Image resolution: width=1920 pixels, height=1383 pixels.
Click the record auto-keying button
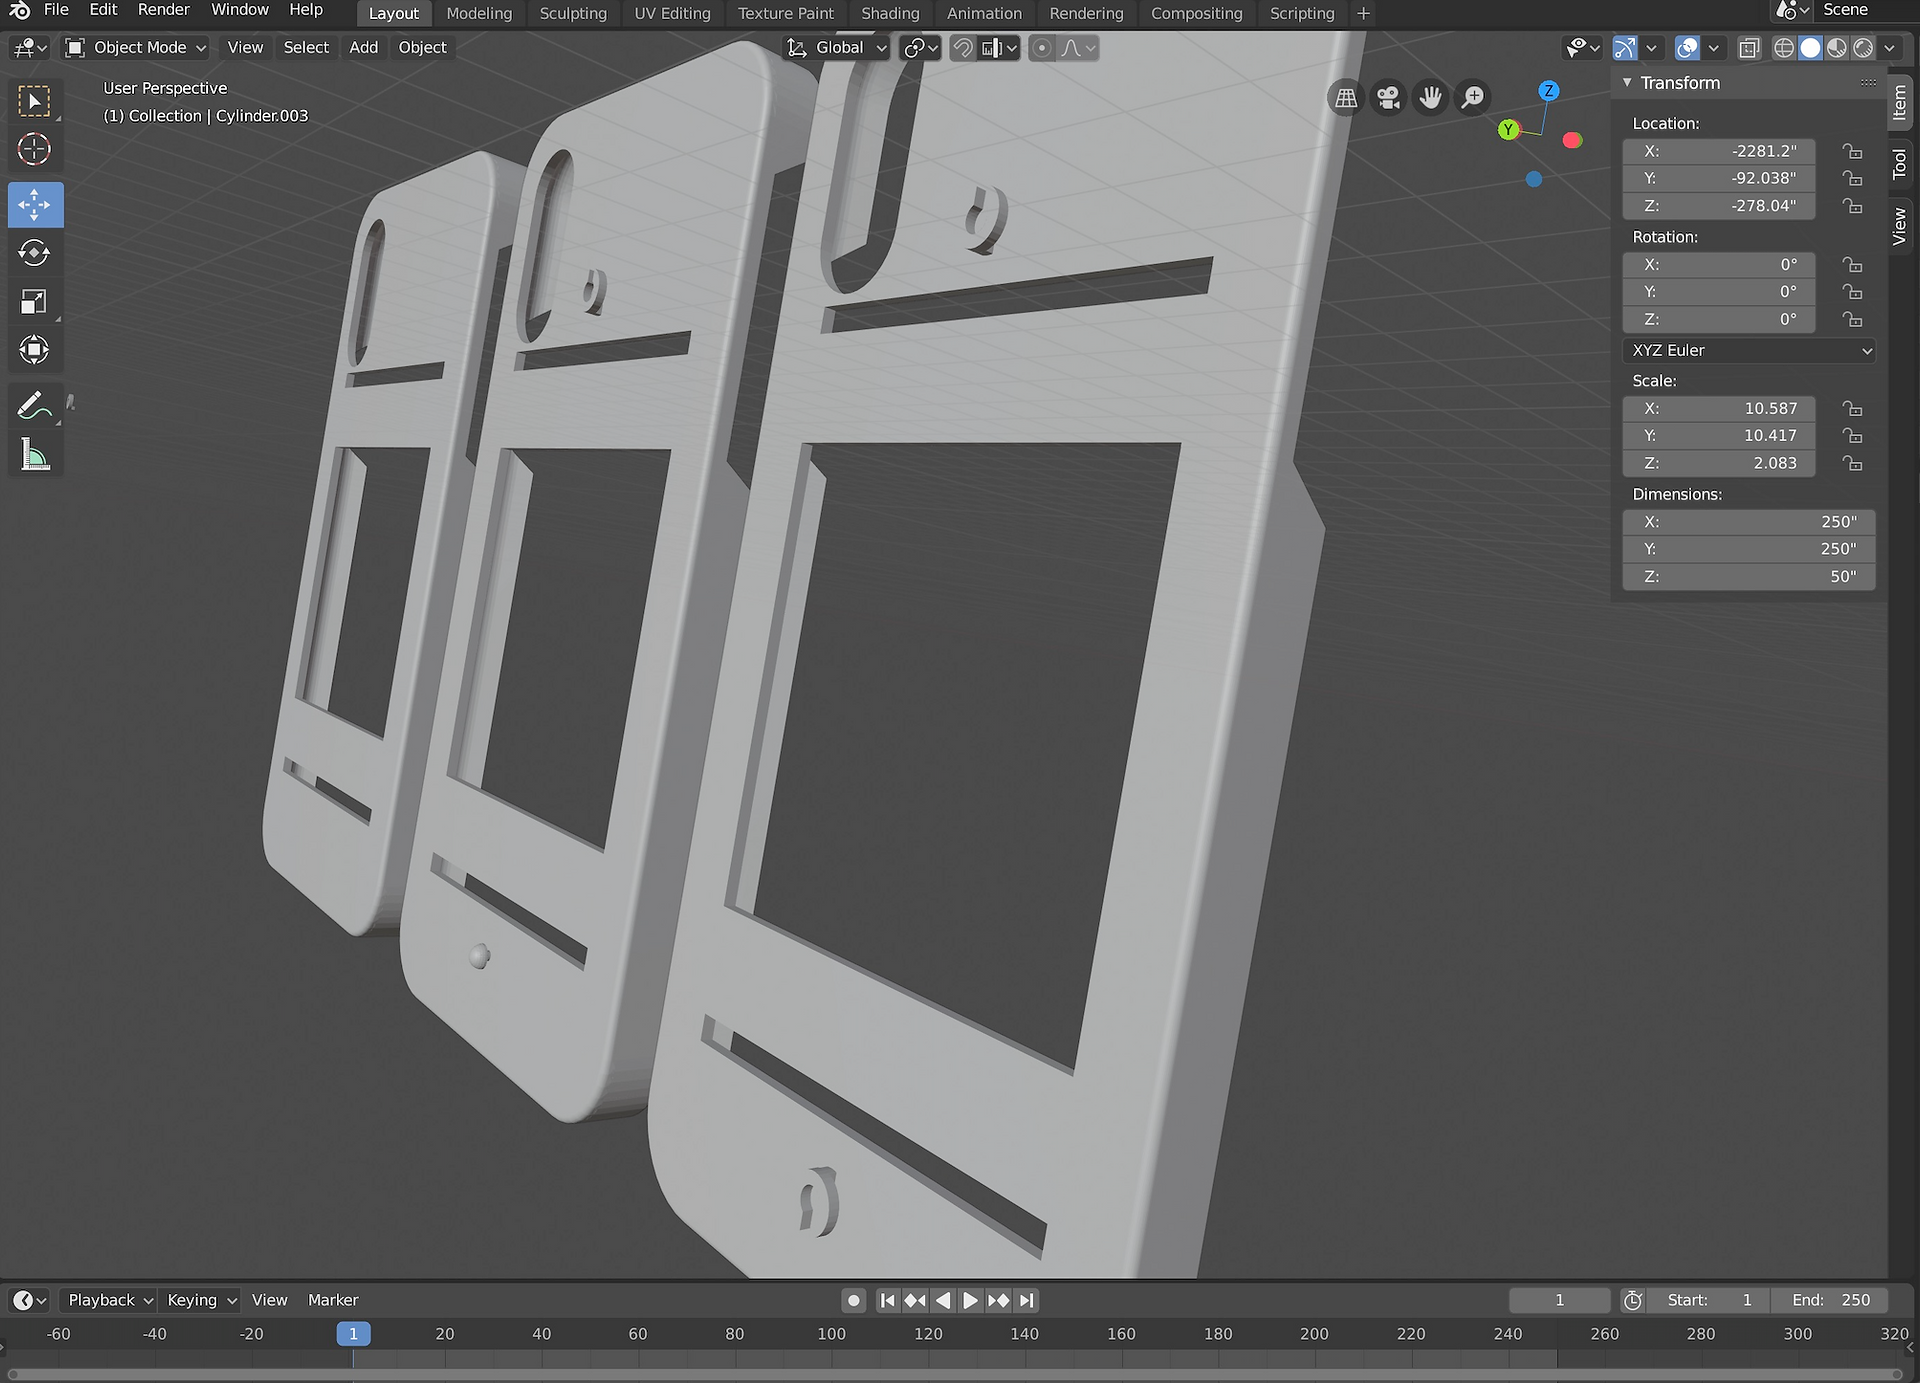click(x=853, y=1300)
